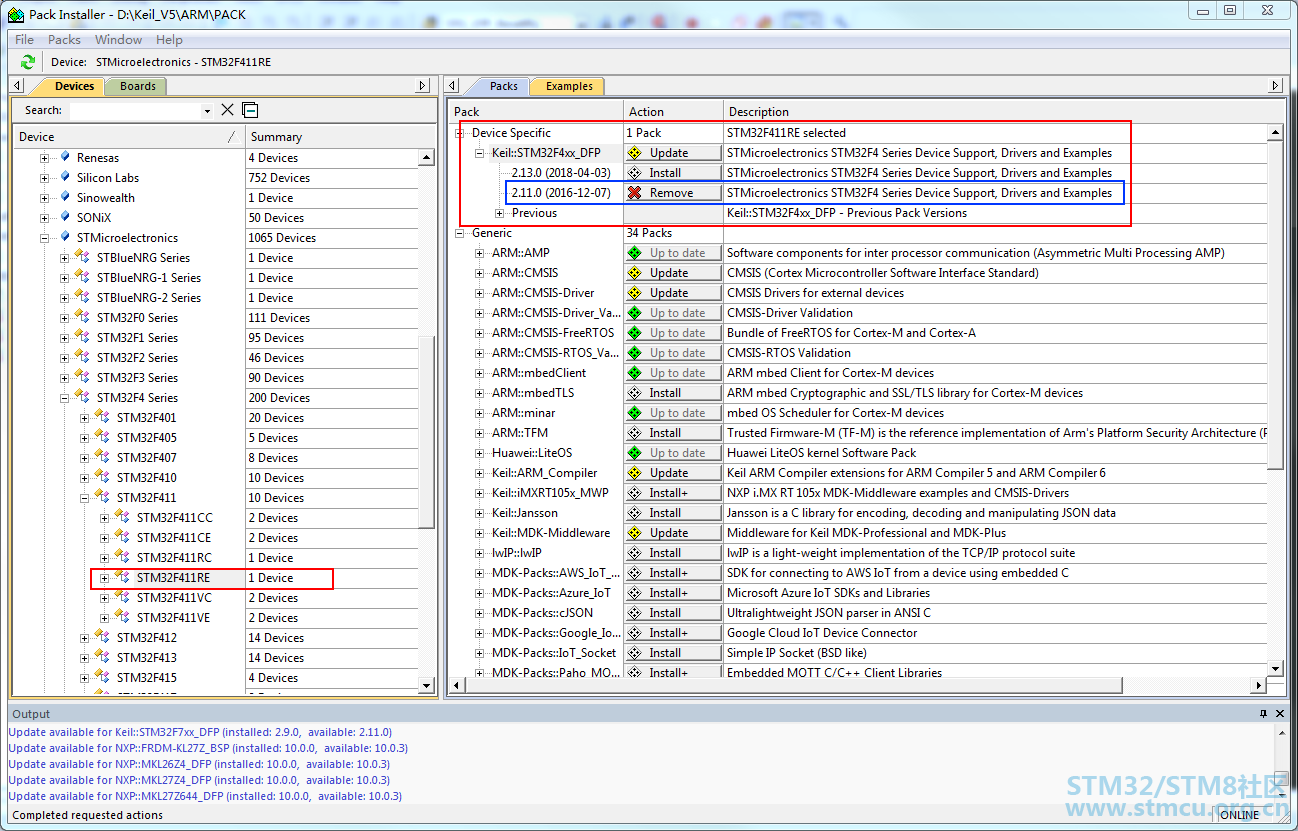Pin the Output panel with the pushpin icon
Image resolution: width=1298 pixels, height=831 pixels.
pos(1264,714)
